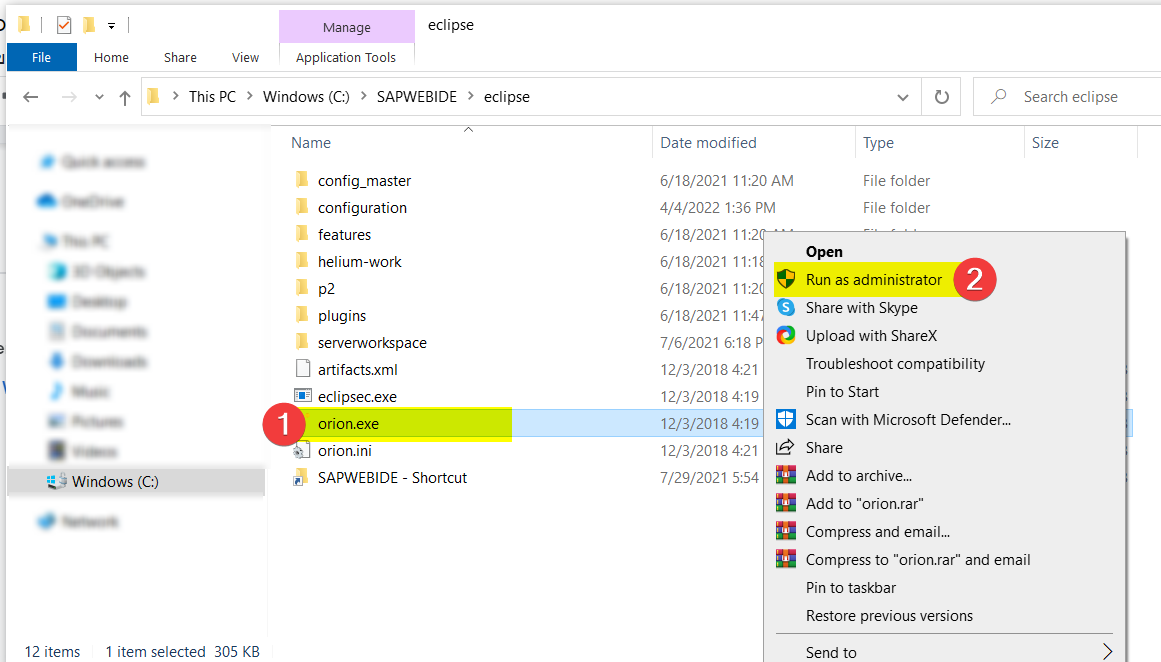Click the orion.exe file name
The width and height of the screenshot is (1161, 662).
click(x=348, y=424)
